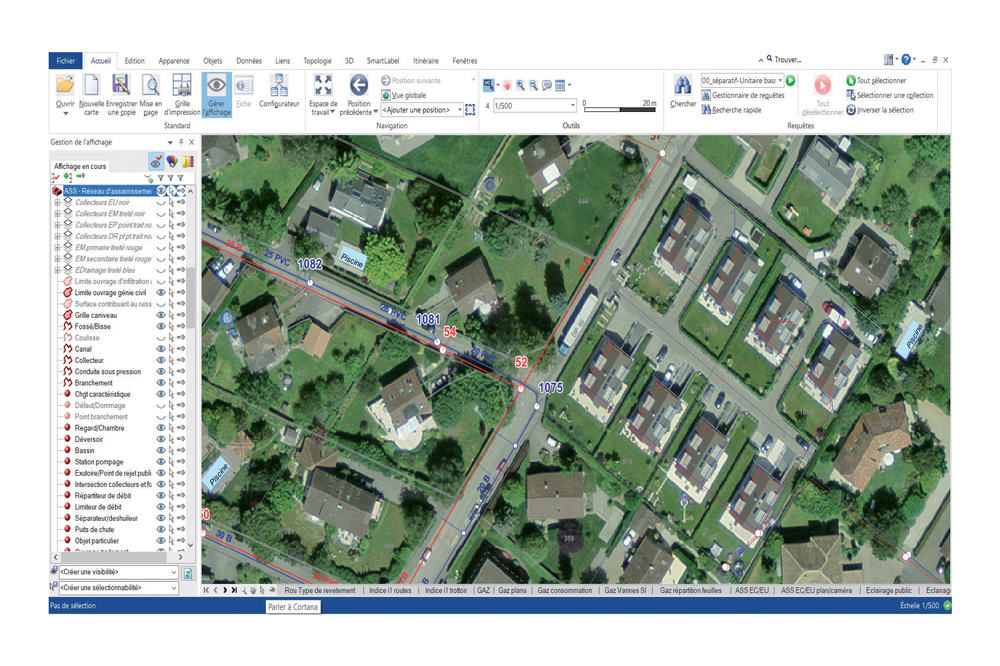Toggle visibility of Limite ouvrage génie civil
This screenshot has width=1000, height=666.
tap(161, 293)
